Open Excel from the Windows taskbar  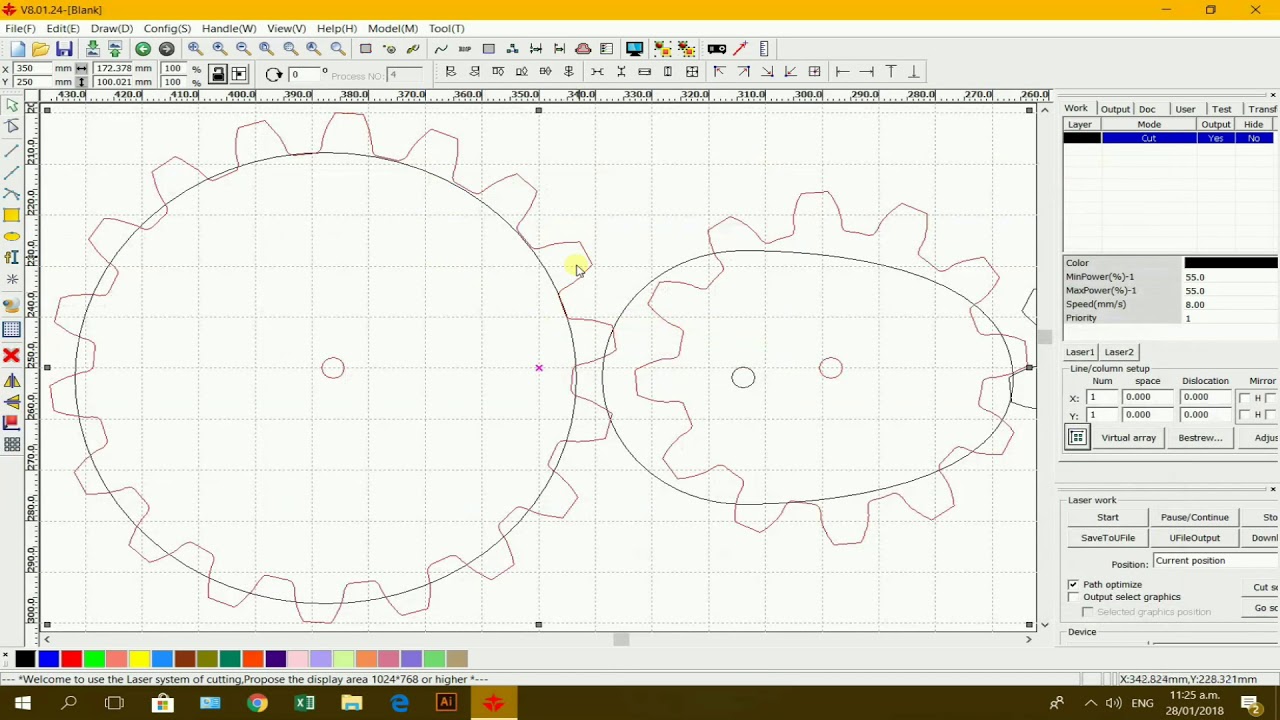[x=305, y=703]
